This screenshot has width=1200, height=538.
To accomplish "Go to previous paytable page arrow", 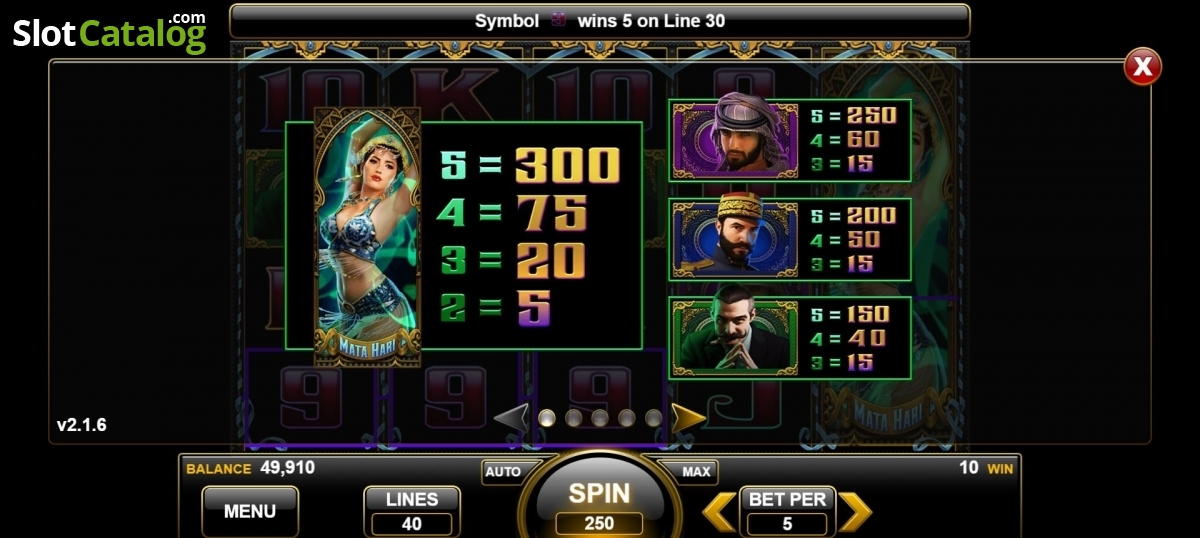I will click(x=512, y=418).
